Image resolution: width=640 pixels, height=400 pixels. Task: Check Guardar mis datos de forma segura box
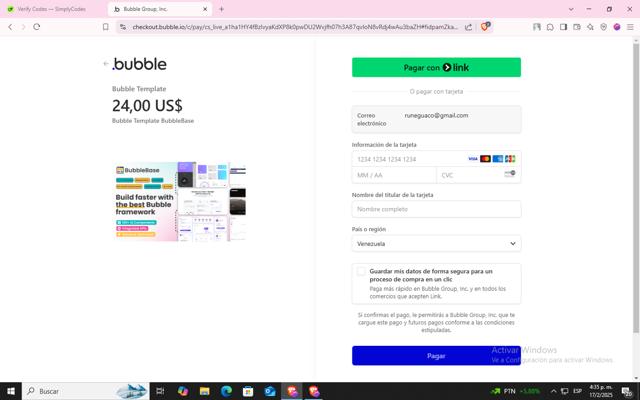pyautogui.click(x=361, y=272)
